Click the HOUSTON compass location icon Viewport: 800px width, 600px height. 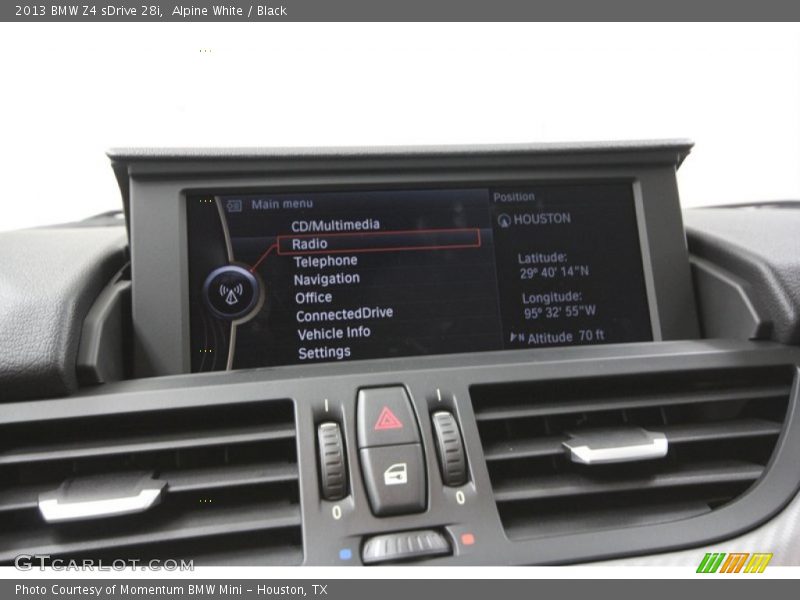[x=504, y=220]
